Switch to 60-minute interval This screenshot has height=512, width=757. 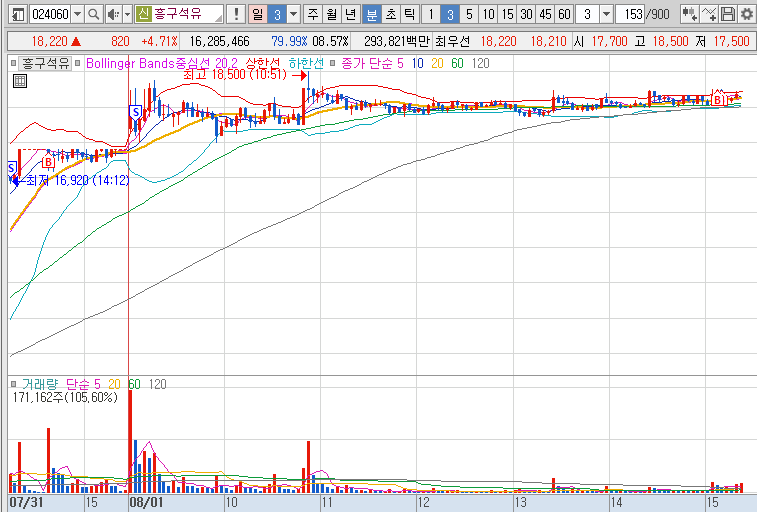[x=564, y=14]
